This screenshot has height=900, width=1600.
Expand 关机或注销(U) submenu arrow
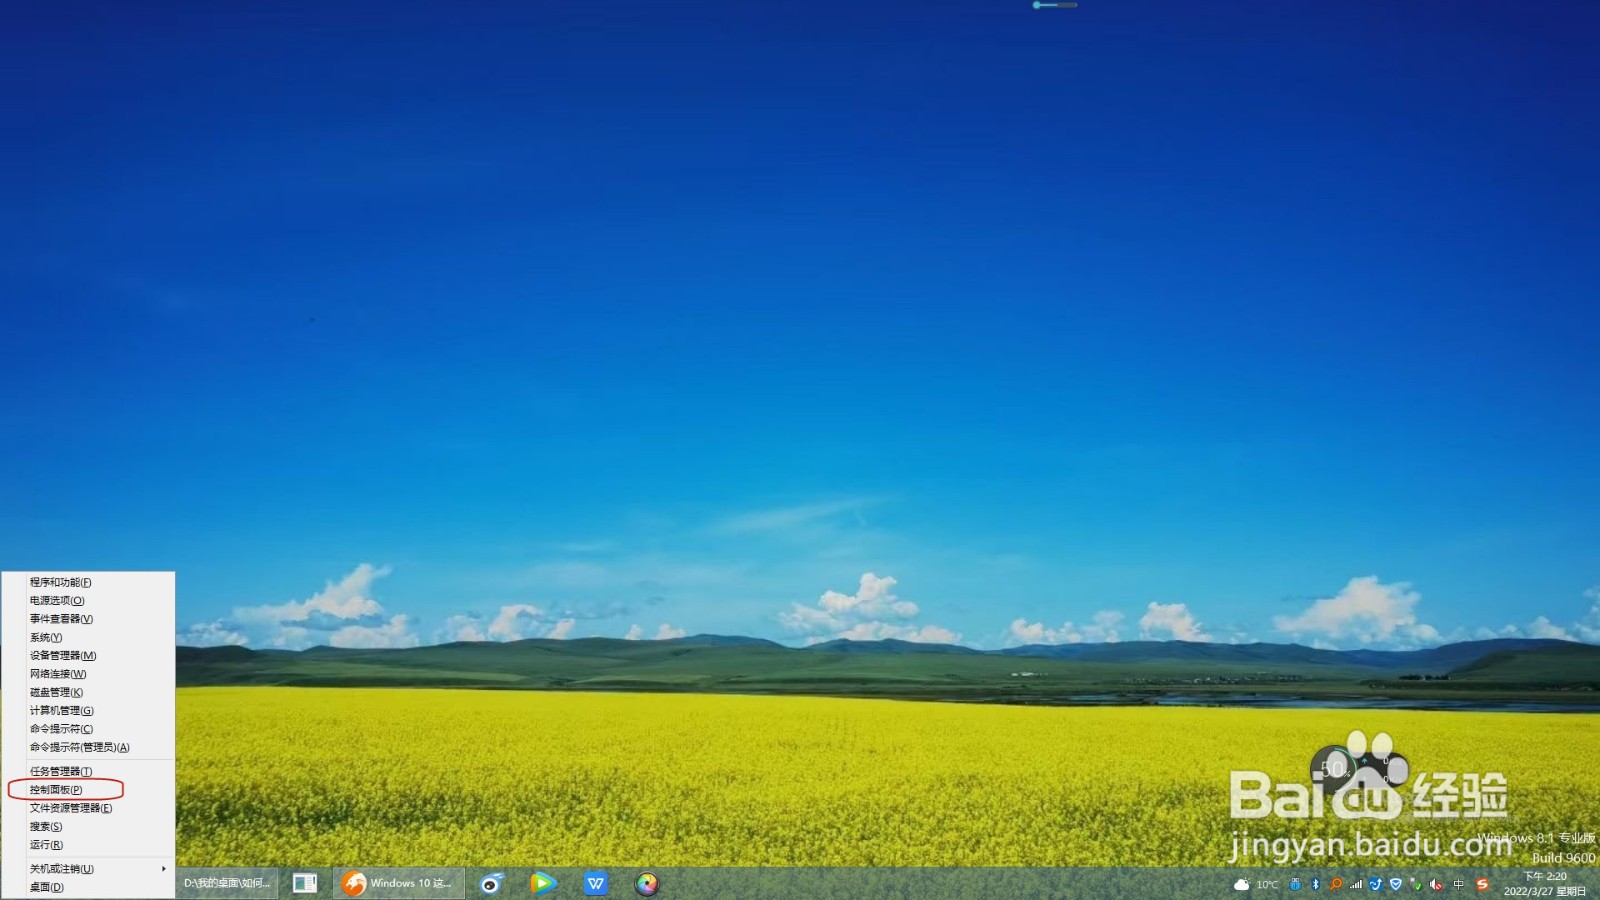click(x=163, y=869)
